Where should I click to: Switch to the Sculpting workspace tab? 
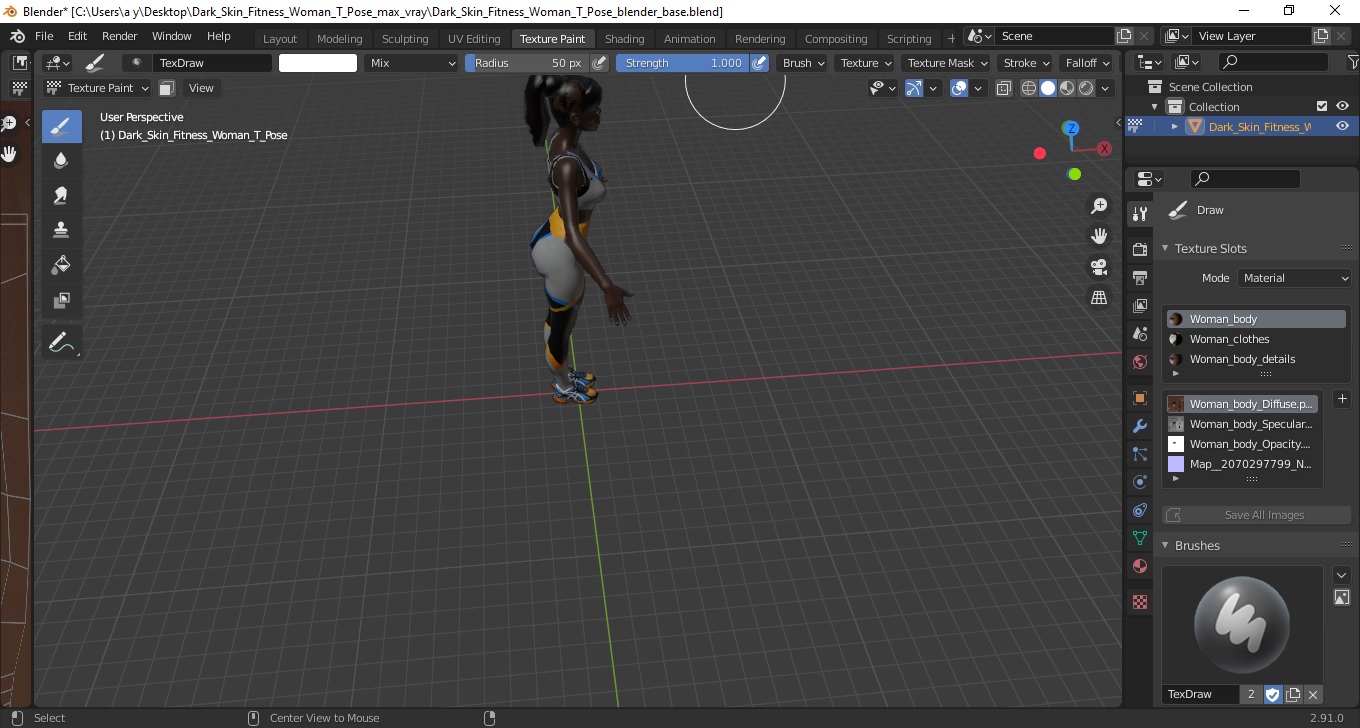tap(405, 39)
